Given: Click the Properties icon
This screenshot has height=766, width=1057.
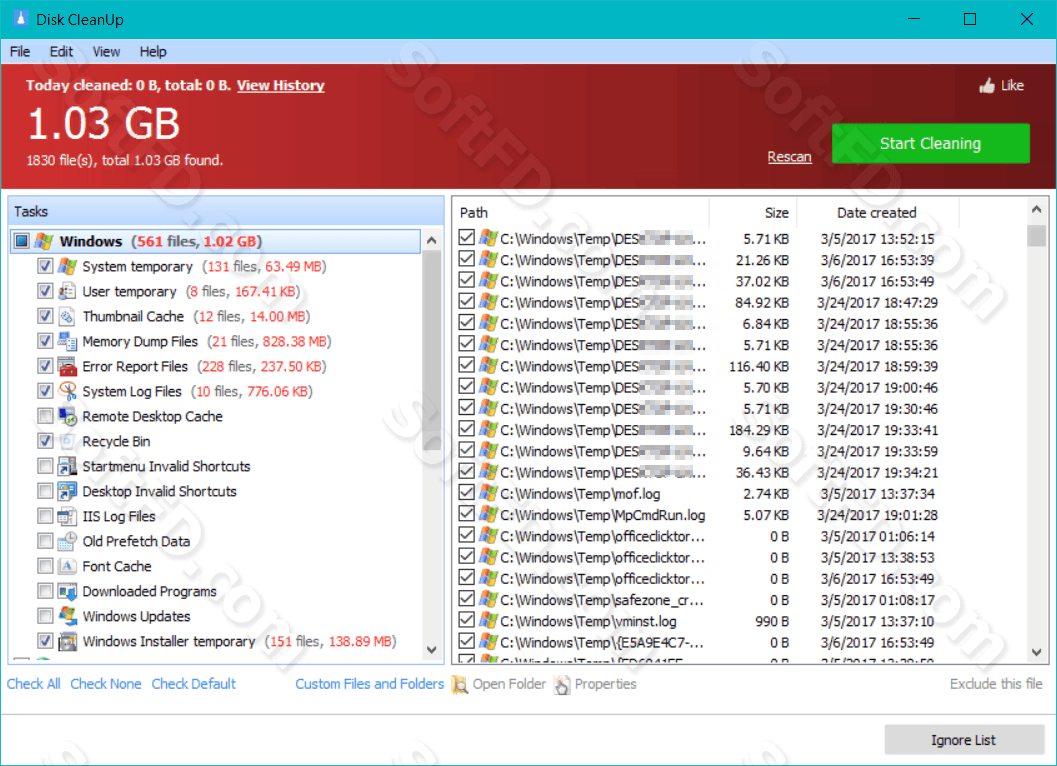Looking at the screenshot, I should (x=562, y=684).
